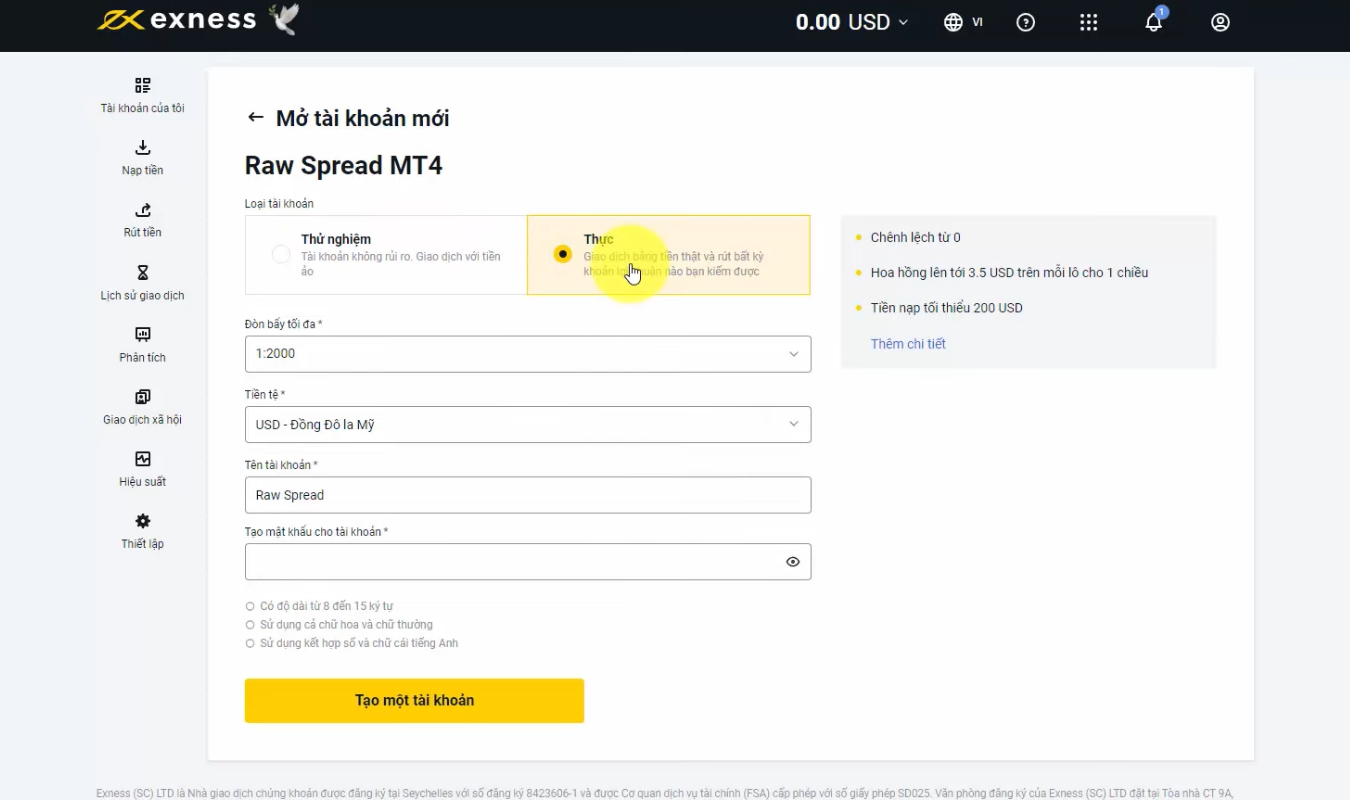The image size is (1350, 800).
Task: Click the dove icon beside the logo
Action: tap(284, 19)
